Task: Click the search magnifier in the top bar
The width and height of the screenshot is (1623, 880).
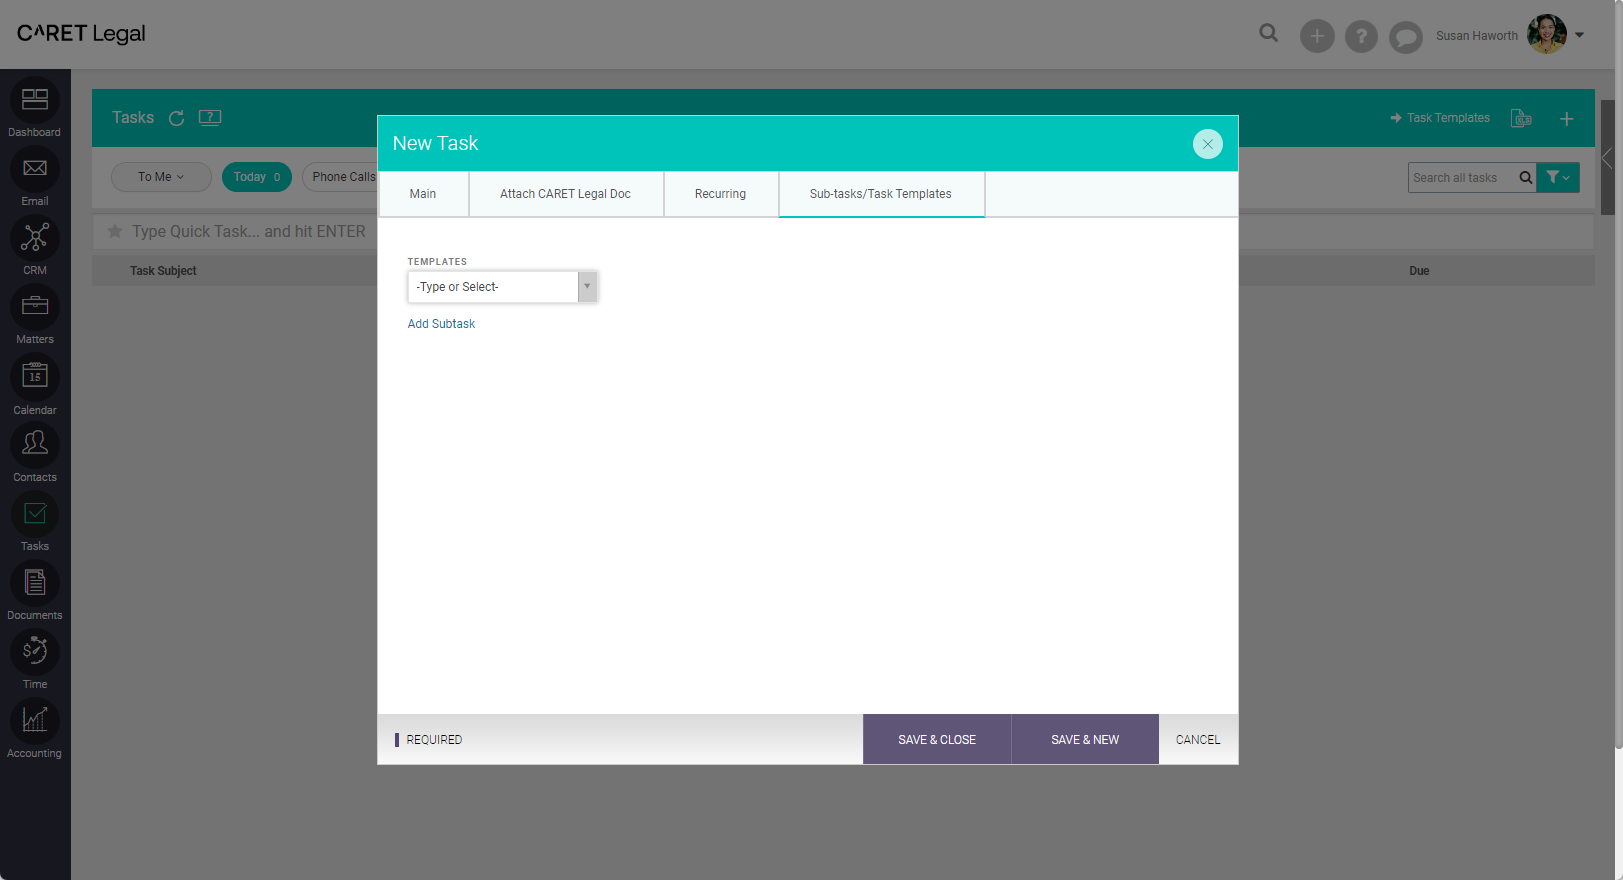Action: pyautogui.click(x=1268, y=33)
